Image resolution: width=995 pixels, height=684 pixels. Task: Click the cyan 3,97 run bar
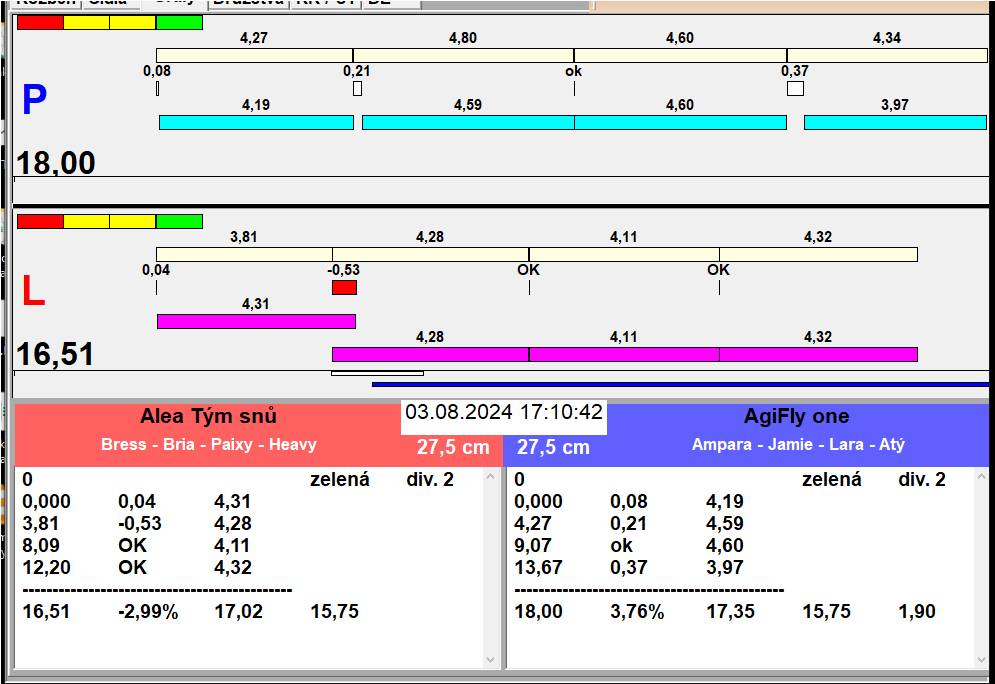895,122
